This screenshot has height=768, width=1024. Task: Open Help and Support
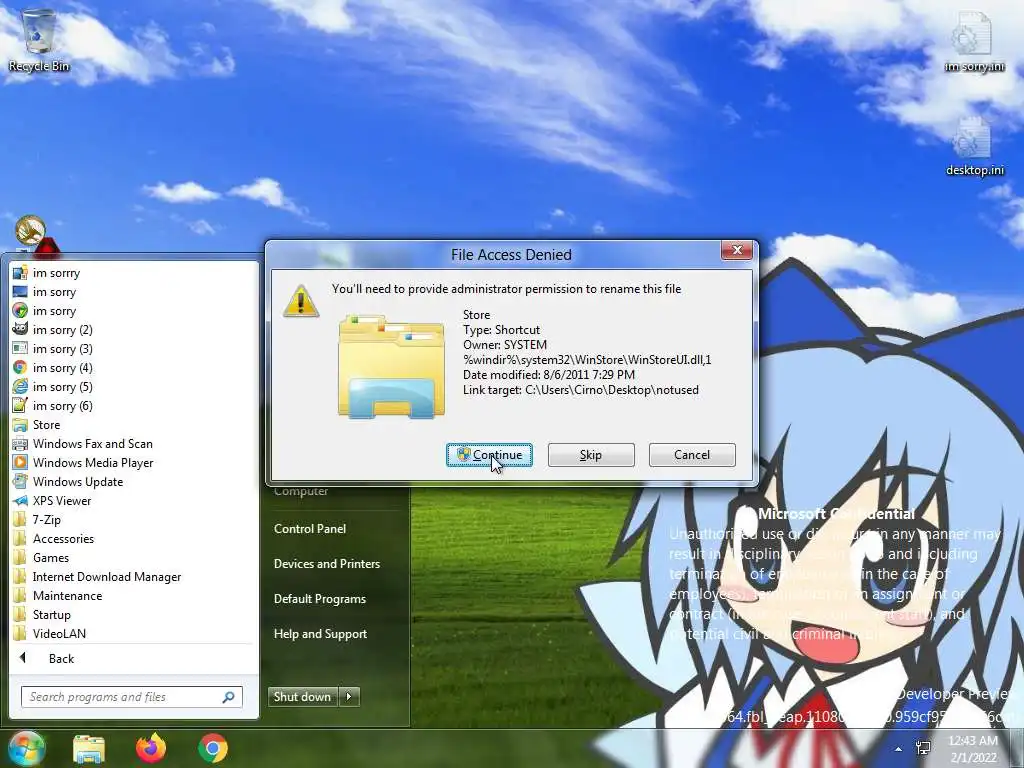coord(320,633)
